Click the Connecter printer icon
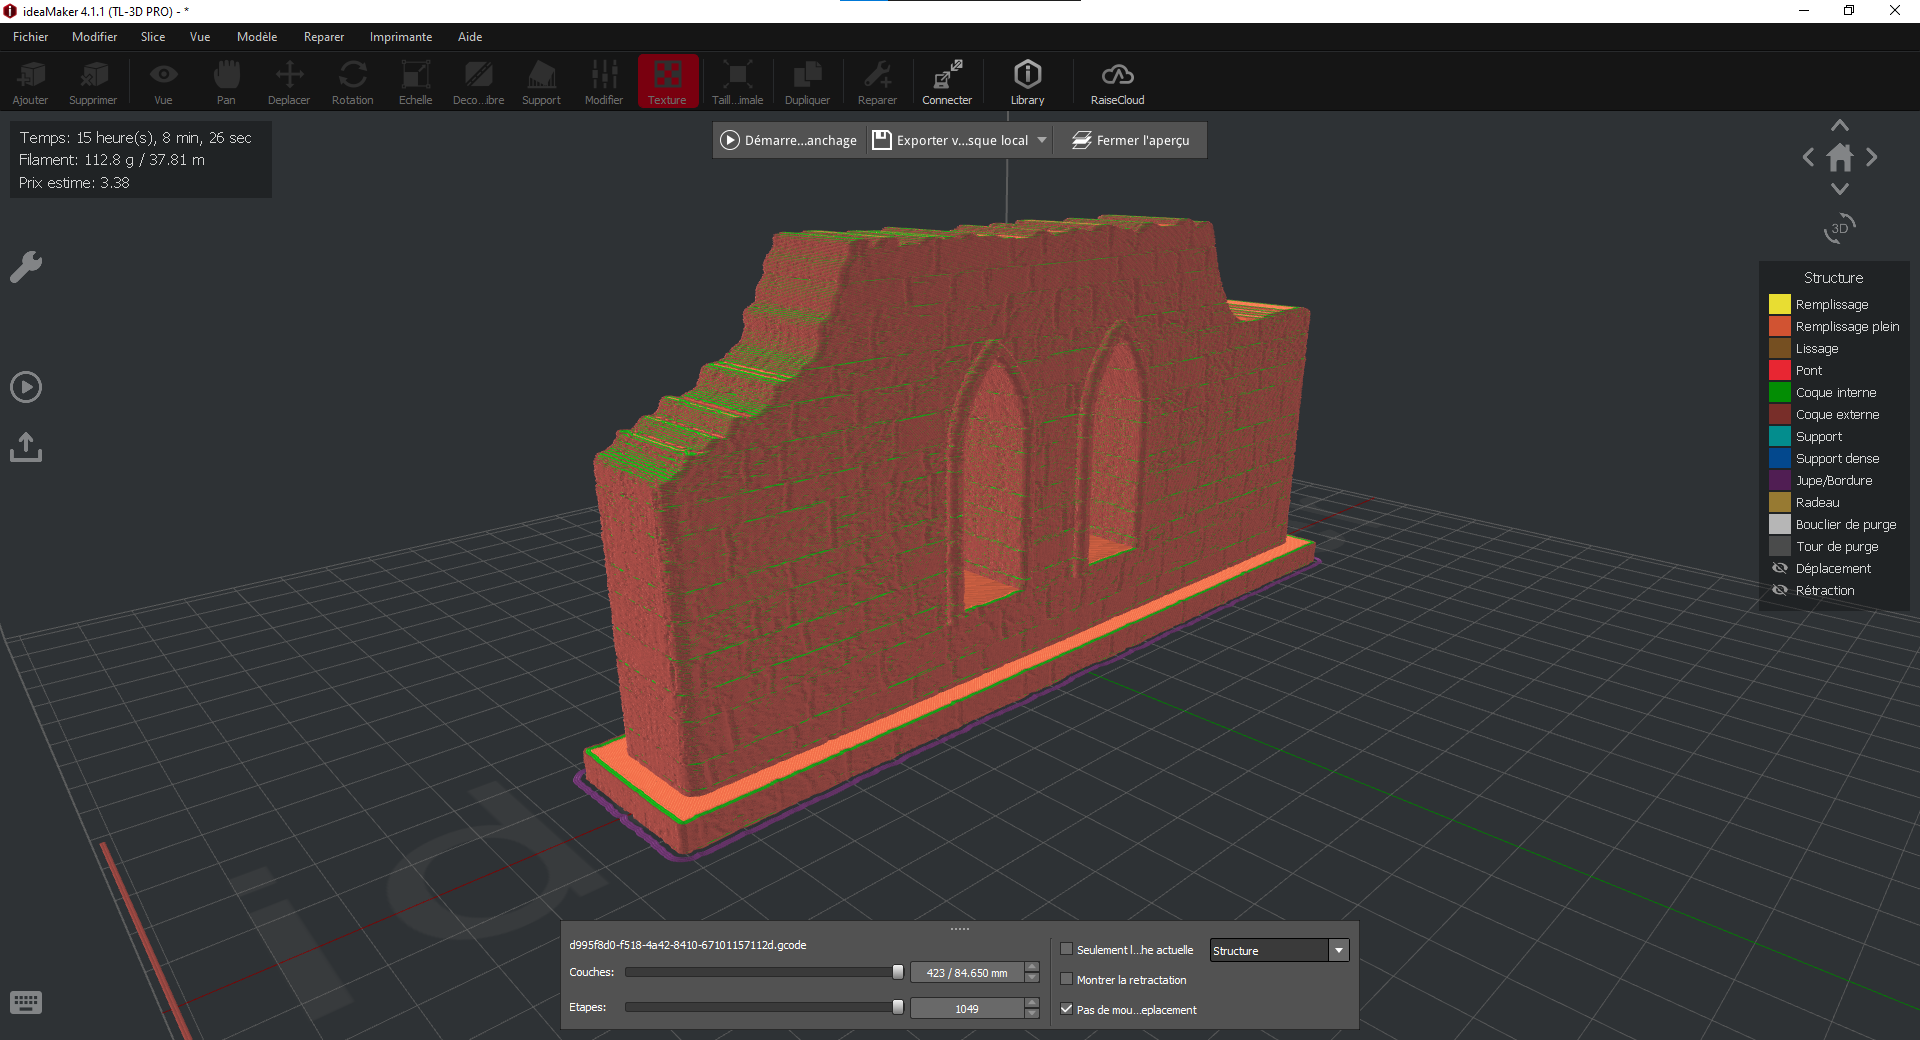This screenshot has width=1920, height=1040. (947, 82)
